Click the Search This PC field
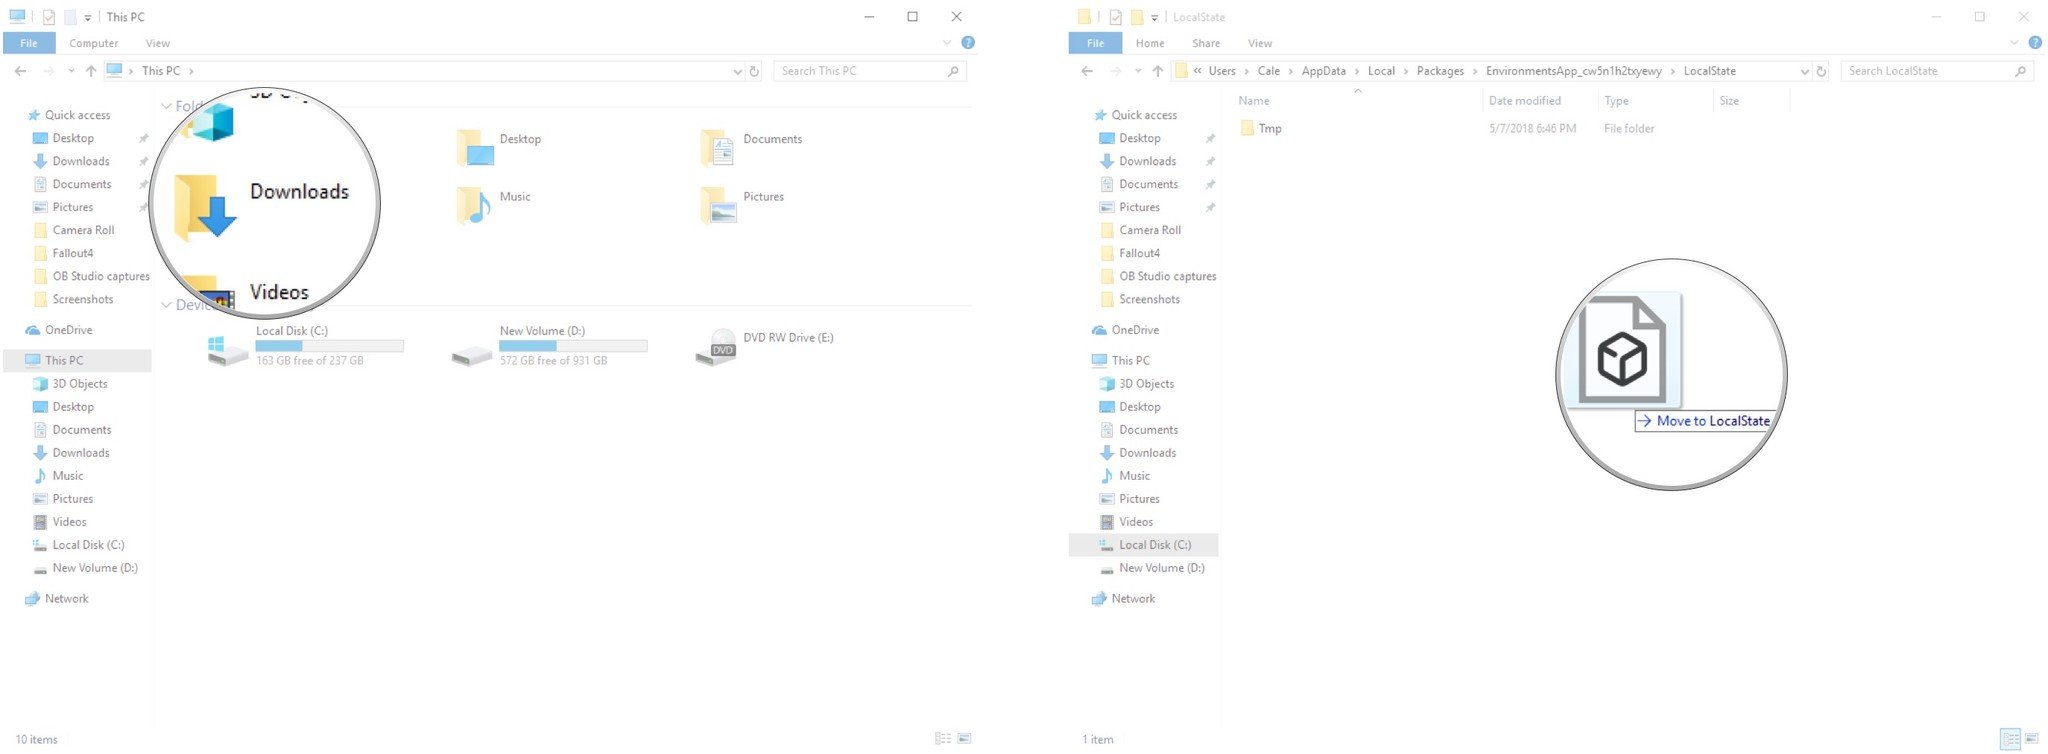Viewport: 2048px width, 754px height. tap(869, 71)
